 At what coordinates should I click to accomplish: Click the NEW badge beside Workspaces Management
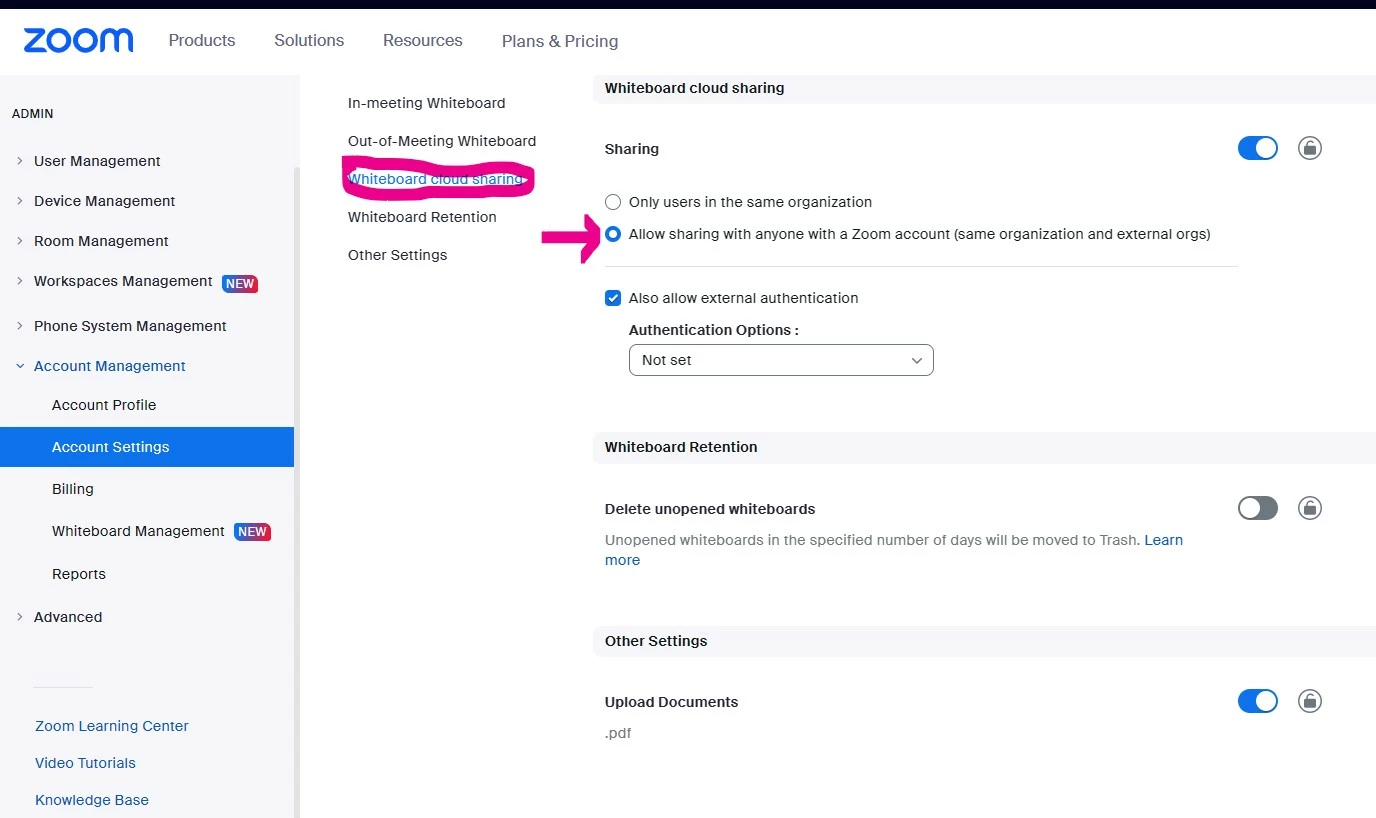click(x=240, y=283)
